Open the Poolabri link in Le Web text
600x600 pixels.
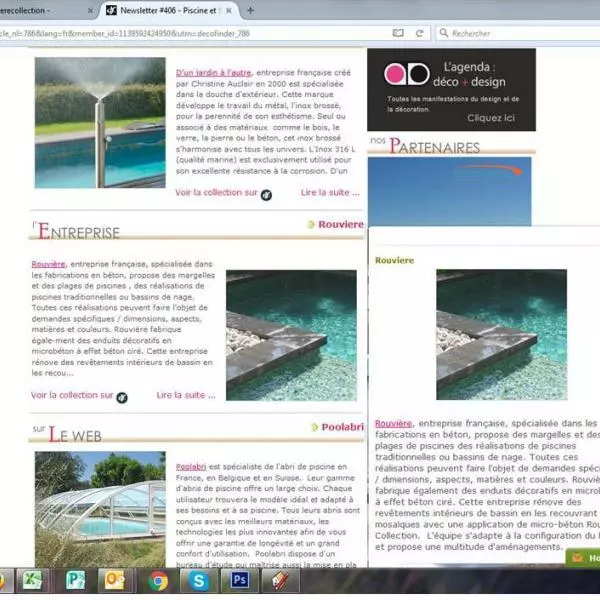click(190, 467)
